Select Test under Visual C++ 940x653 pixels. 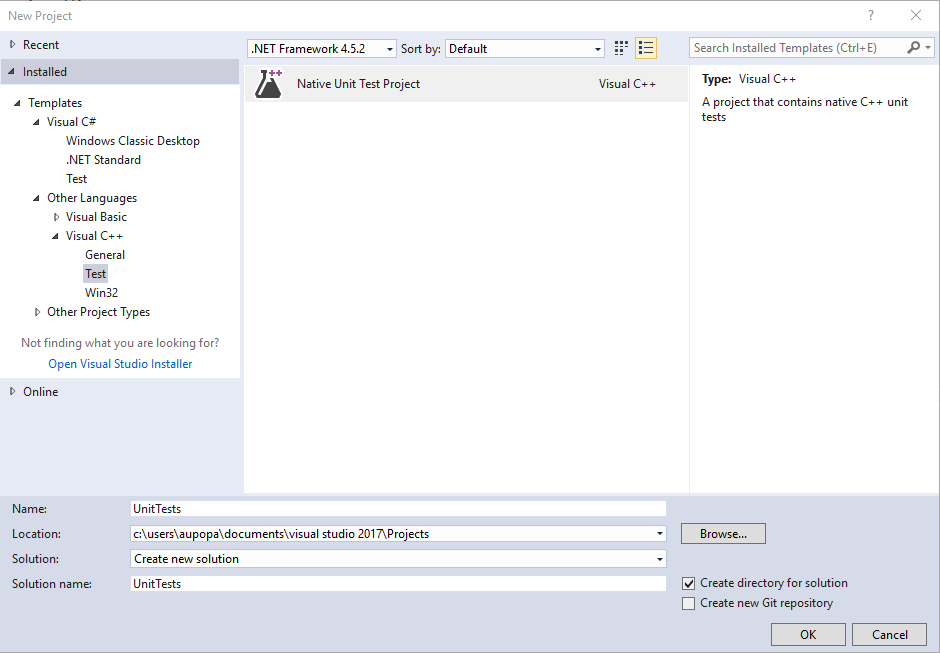click(95, 273)
